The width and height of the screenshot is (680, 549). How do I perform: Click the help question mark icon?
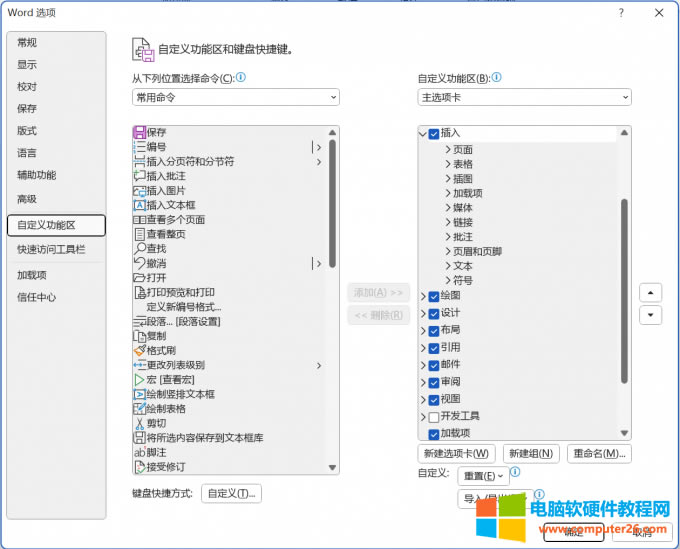pyautogui.click(x=621, y=13)
